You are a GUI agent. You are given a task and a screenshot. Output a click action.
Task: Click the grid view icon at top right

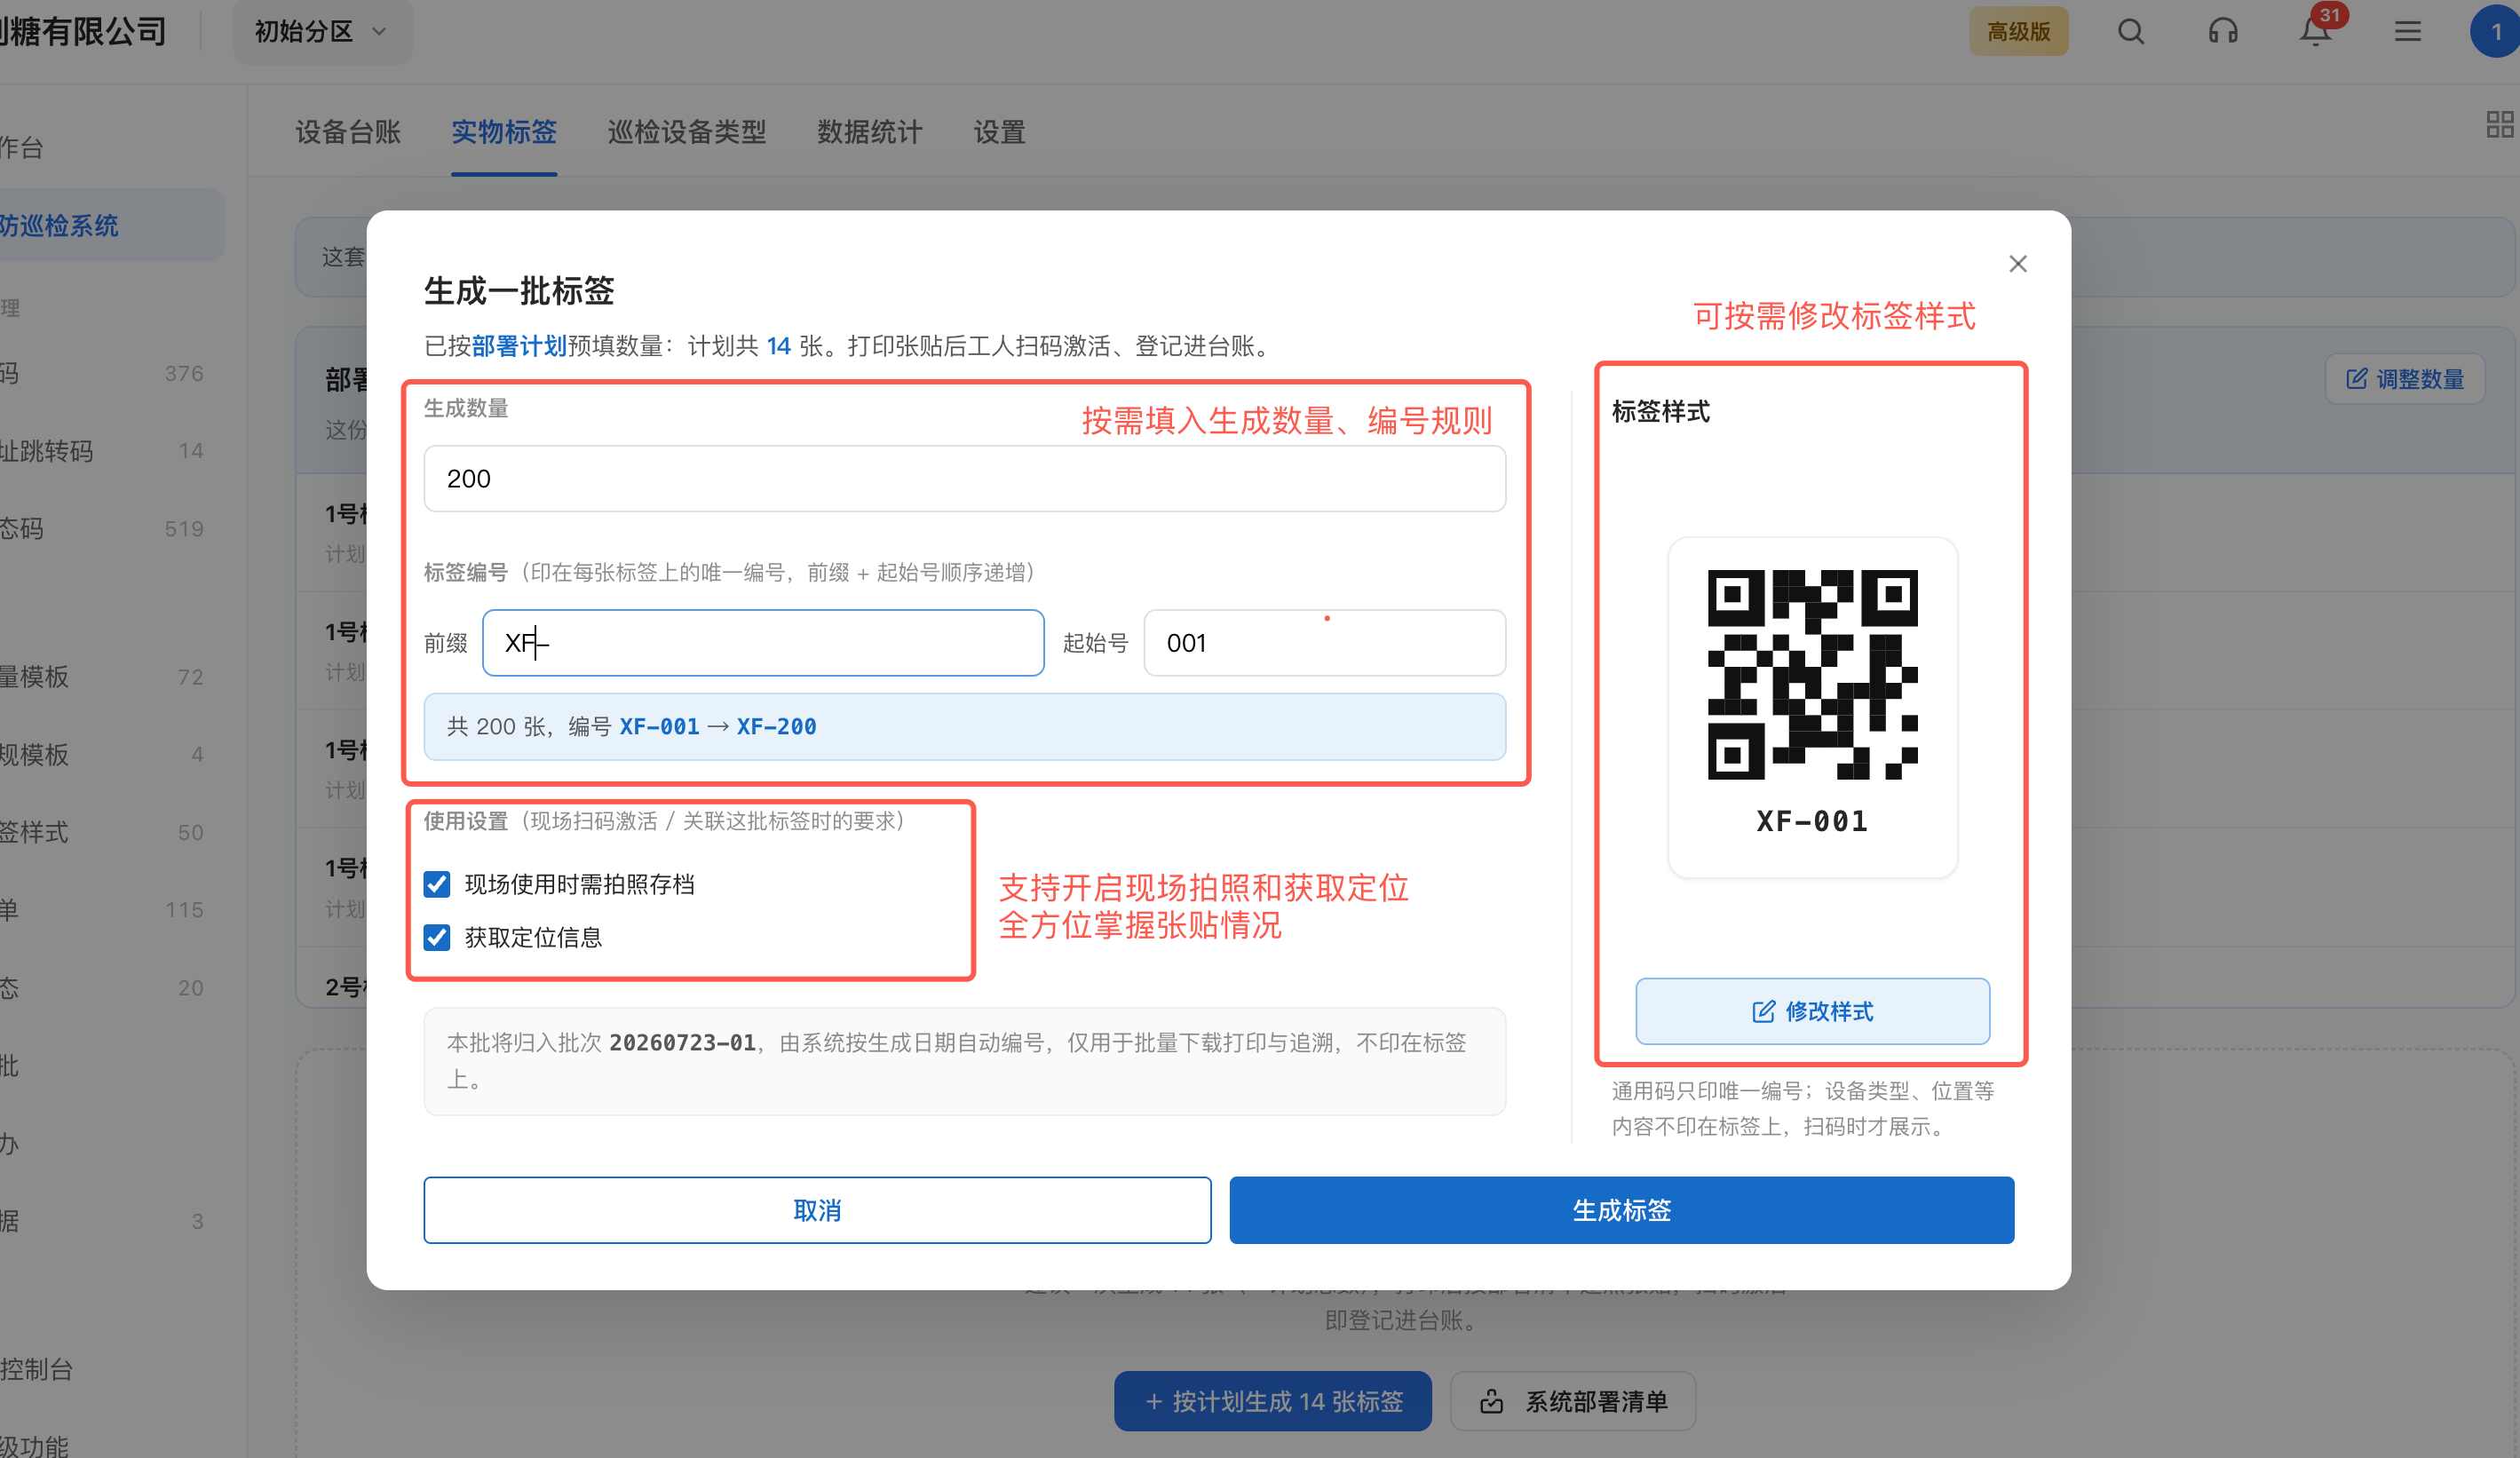click(x=2500, y=125)
